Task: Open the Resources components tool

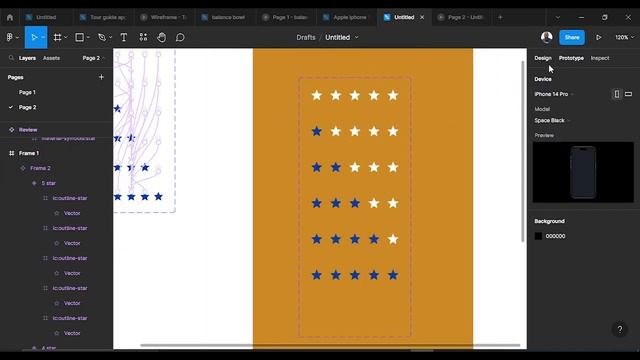Action: [143, 37]
